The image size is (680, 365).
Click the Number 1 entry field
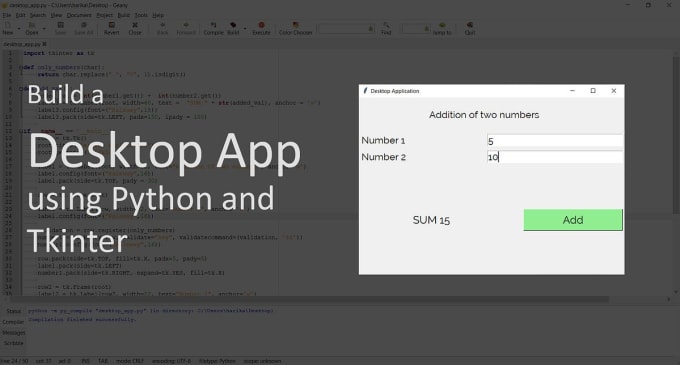(555, 141)
